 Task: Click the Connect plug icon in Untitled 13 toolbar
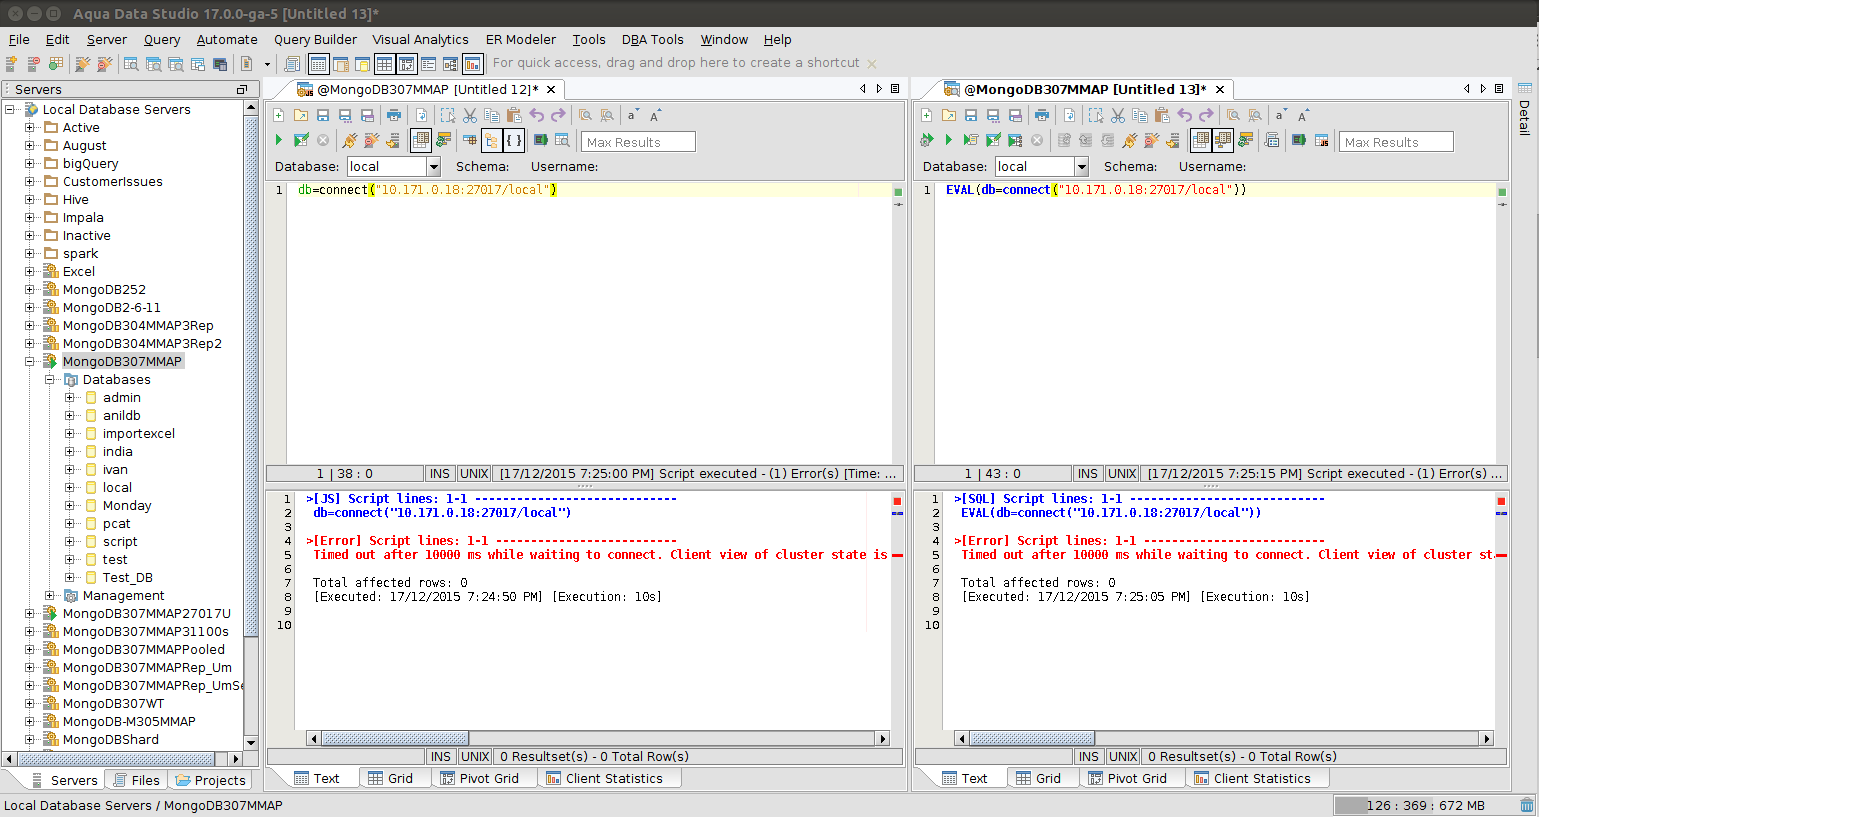(1130, 141)
